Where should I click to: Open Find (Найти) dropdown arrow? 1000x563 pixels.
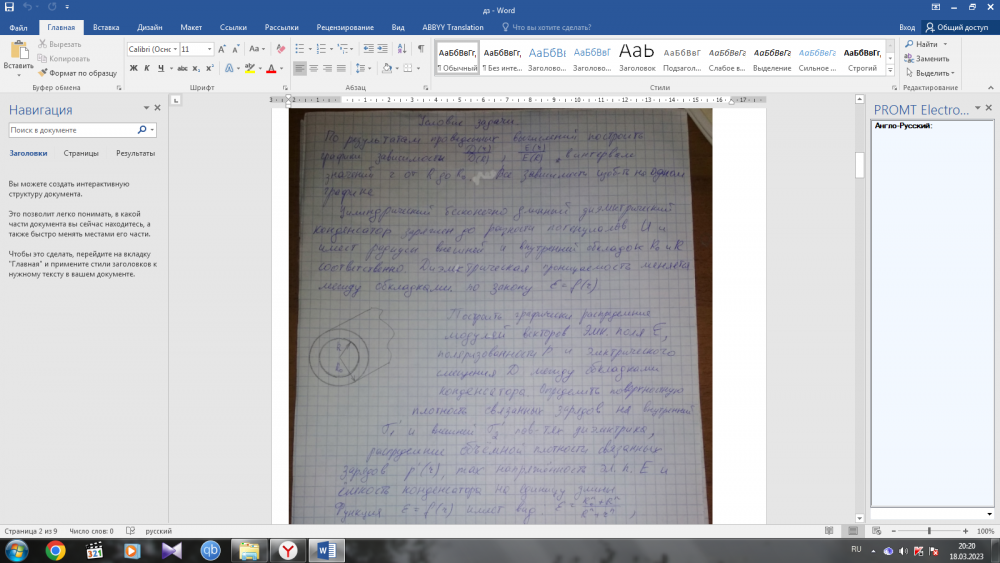click(945, 44)
